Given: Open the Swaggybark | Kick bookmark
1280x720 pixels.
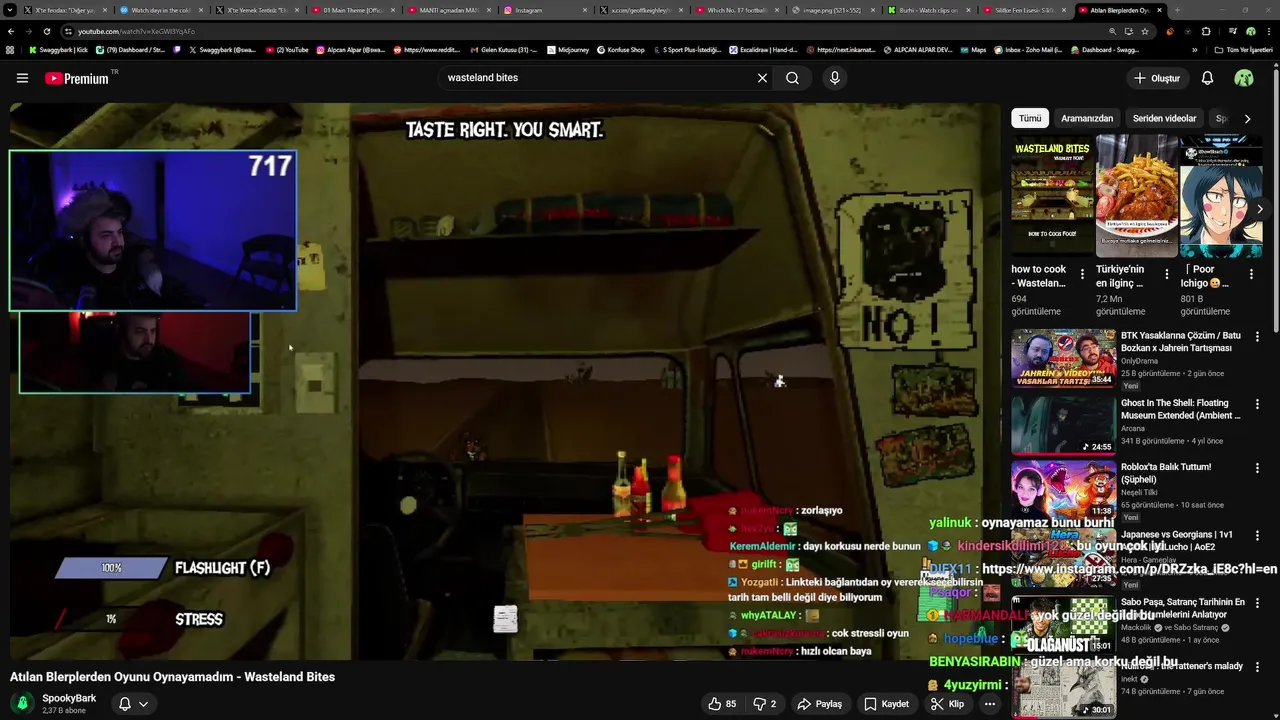Looking at the screenshot, I should pos(58,49).
